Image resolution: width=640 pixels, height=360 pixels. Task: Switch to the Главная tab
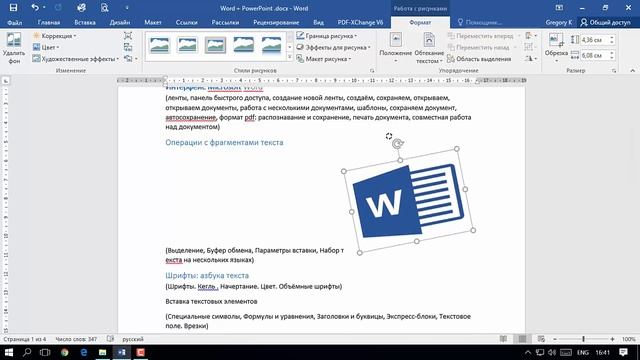[x=49, y=22]
